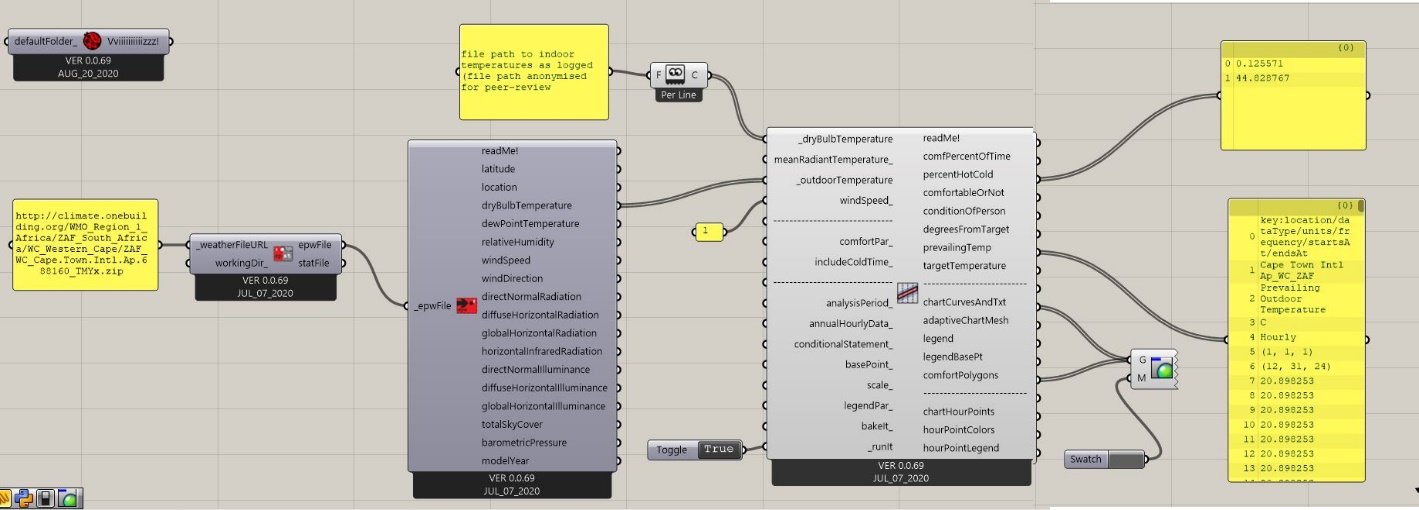Image resolution: width=1419 pixels, height=510 pixels.
Task: Click the yellow panel containing value 1
Action: (x=710, y=232)
